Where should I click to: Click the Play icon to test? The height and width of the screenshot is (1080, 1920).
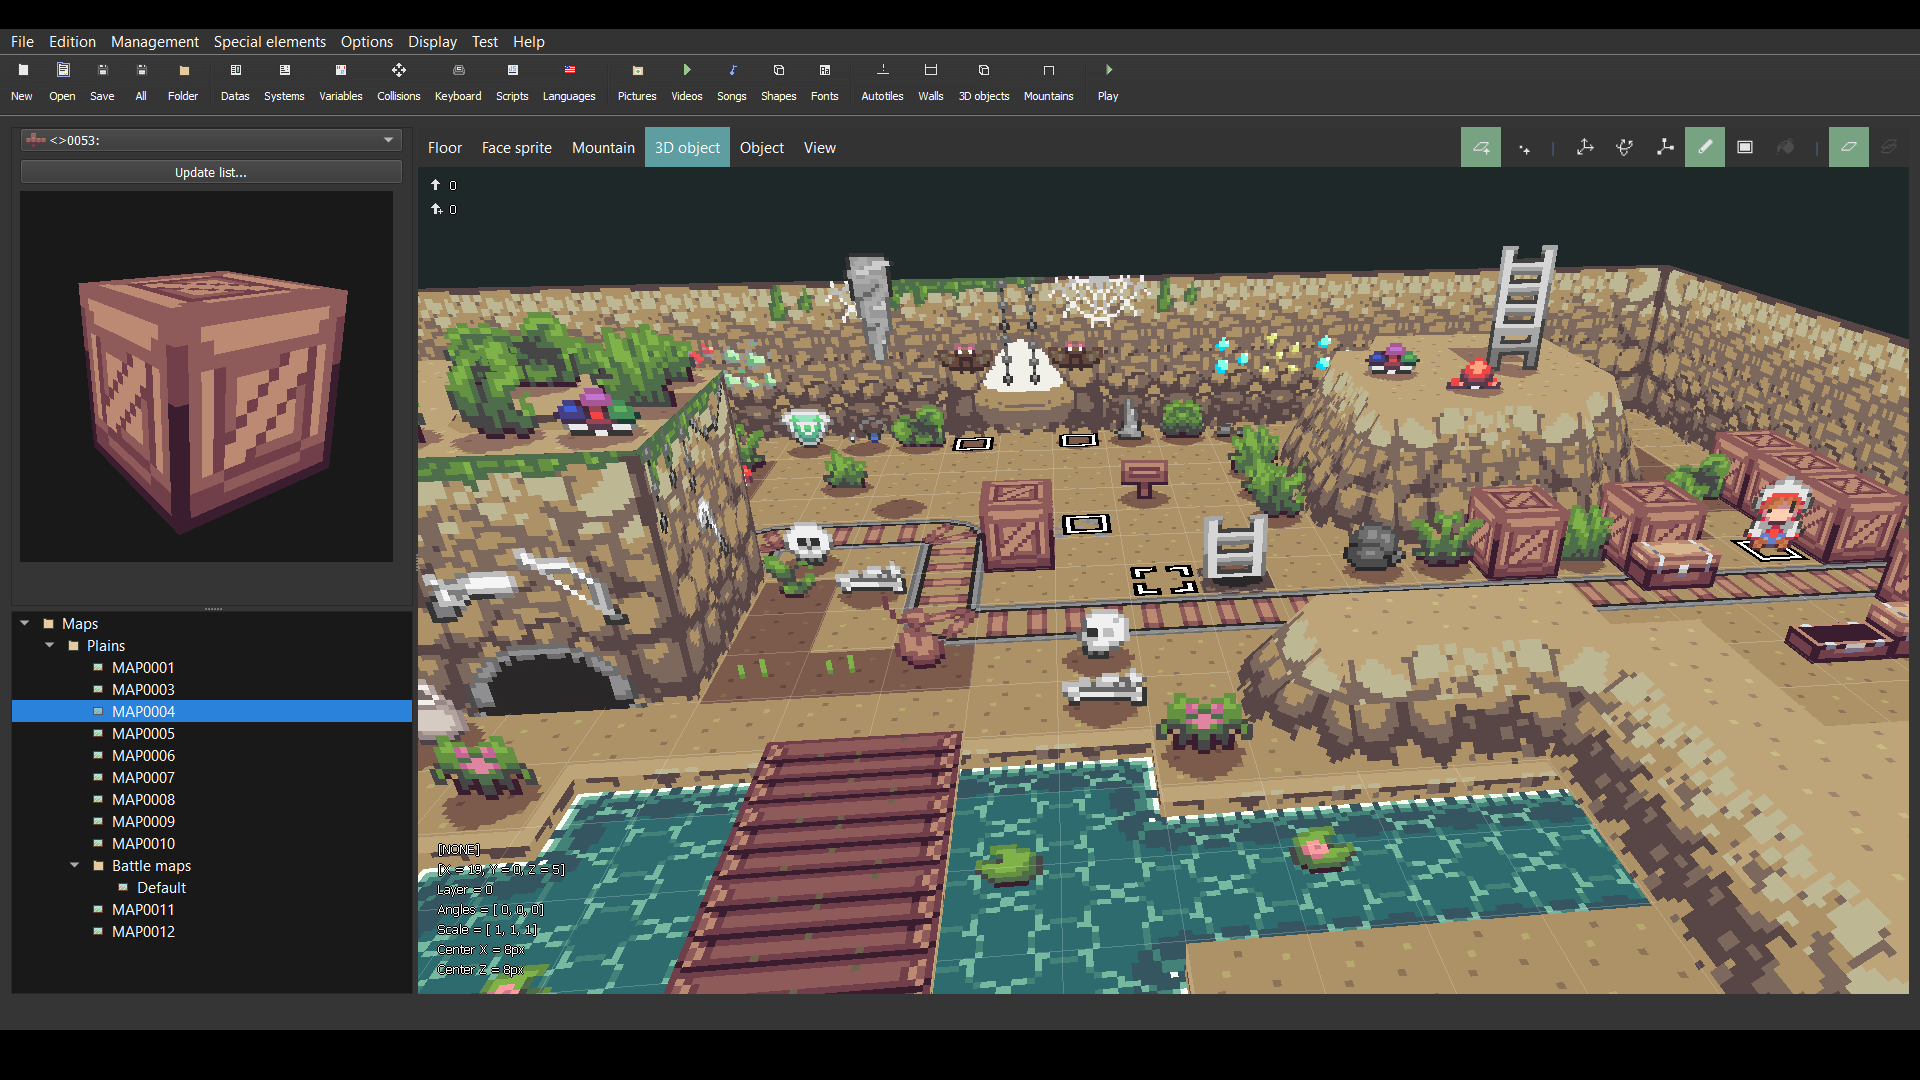pos(1108,70)
